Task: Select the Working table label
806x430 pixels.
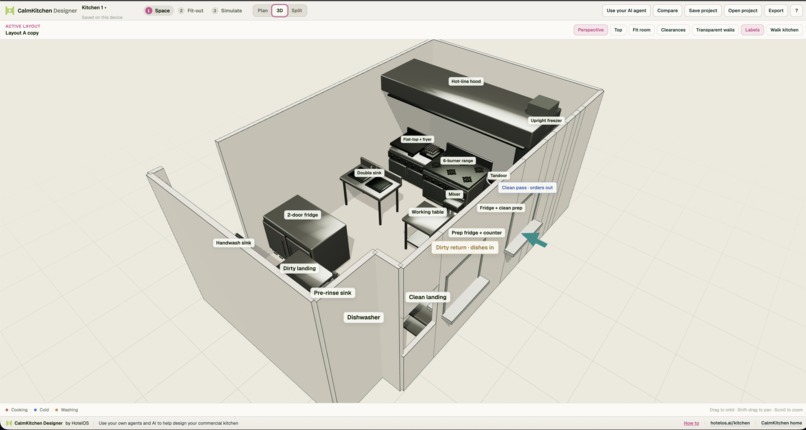Action: tap(427, 212)
